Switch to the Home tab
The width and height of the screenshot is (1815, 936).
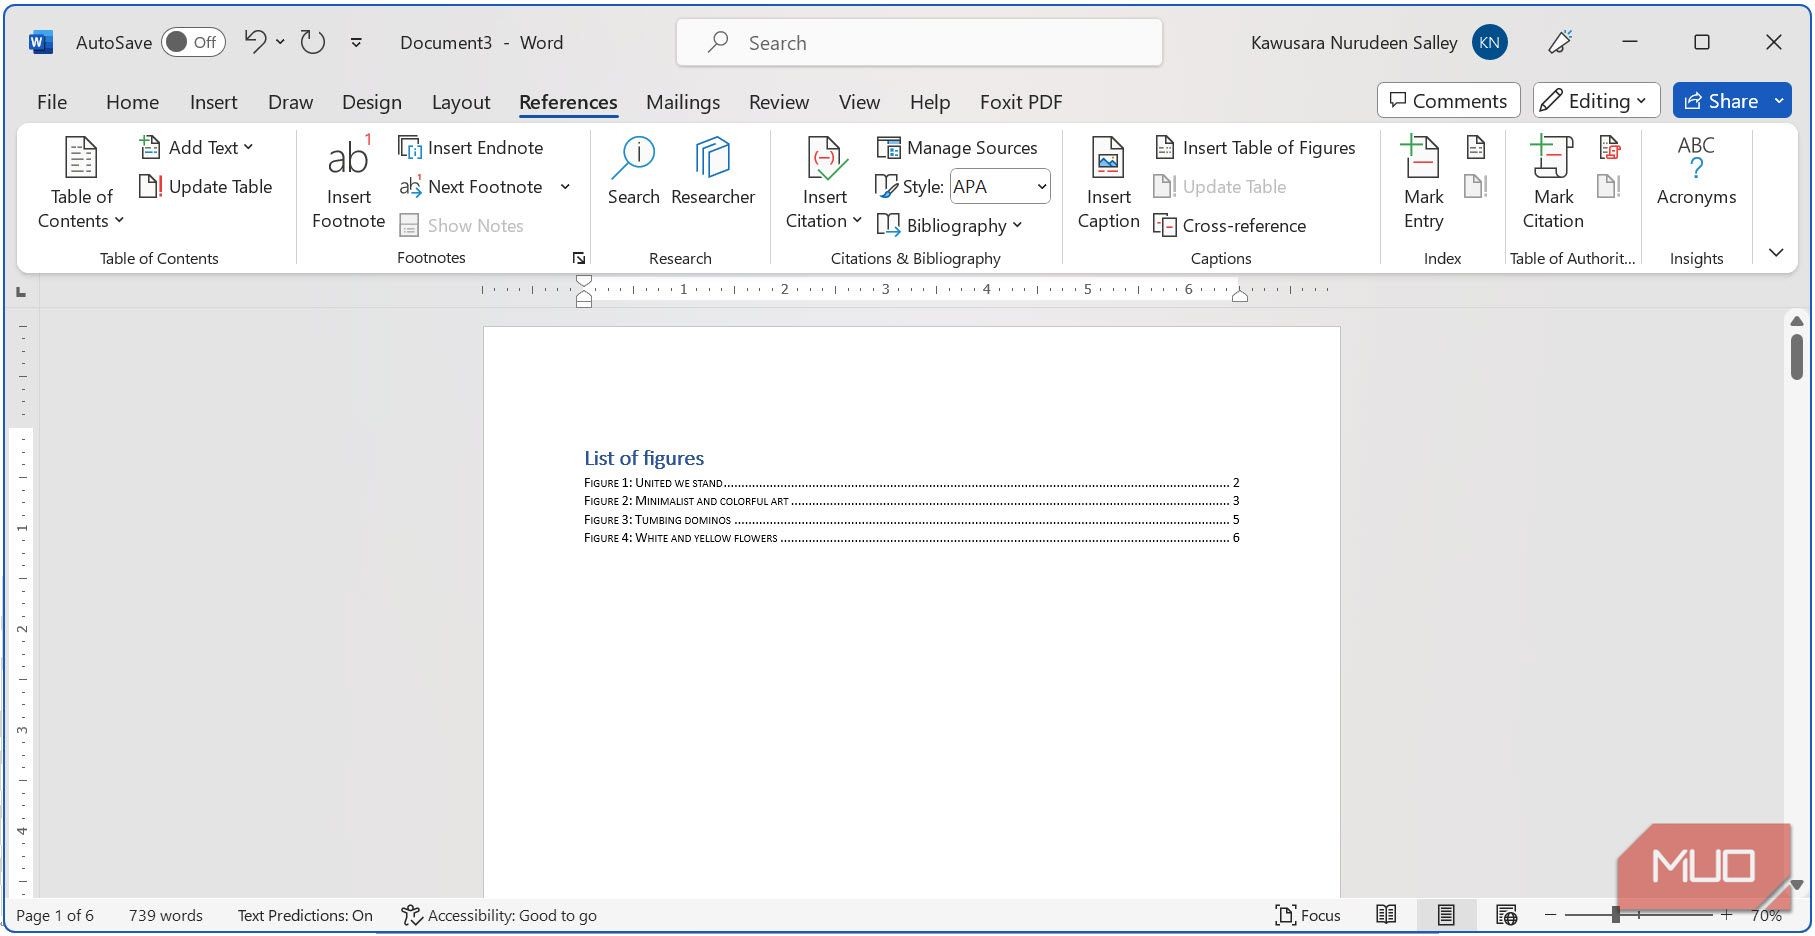point(132,102)
